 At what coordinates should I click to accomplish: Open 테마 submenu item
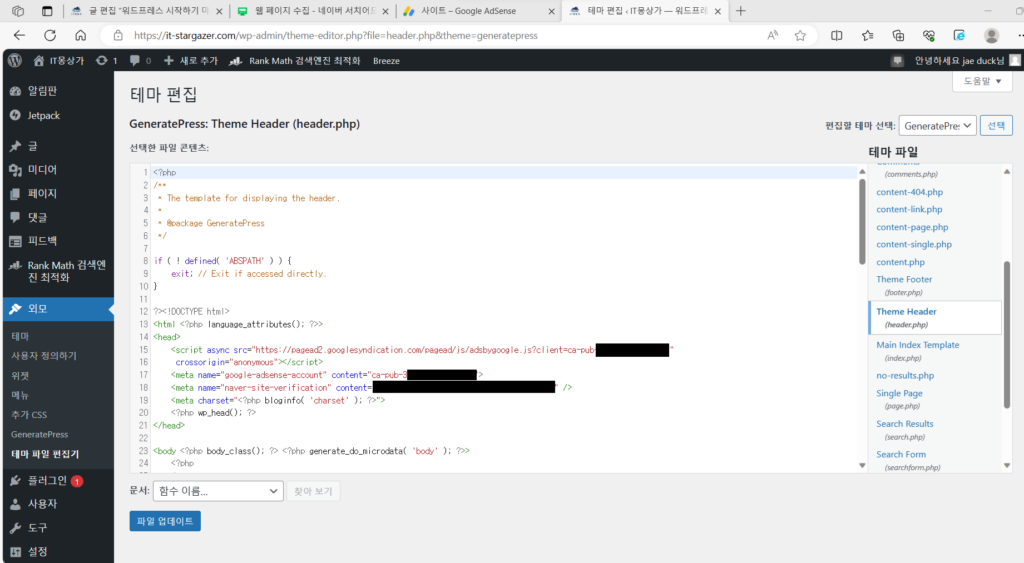(x=20, y=336)
